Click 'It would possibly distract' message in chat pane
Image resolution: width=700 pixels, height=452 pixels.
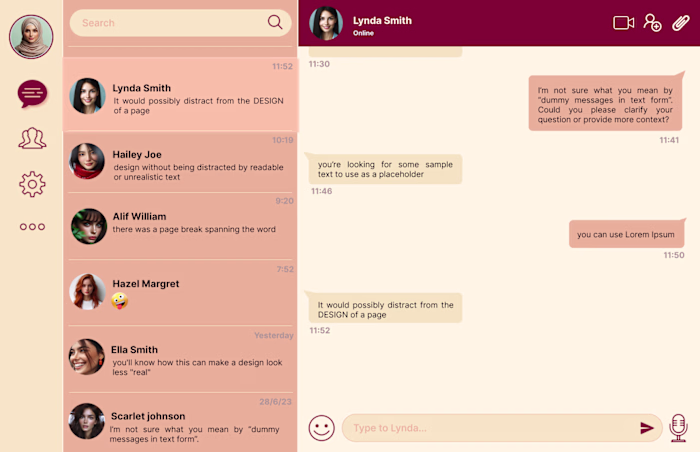click(385, 309)
